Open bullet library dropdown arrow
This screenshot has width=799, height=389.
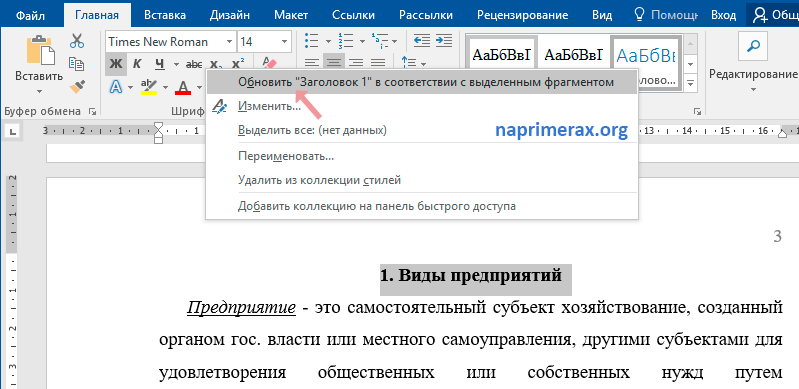(328, 41)
